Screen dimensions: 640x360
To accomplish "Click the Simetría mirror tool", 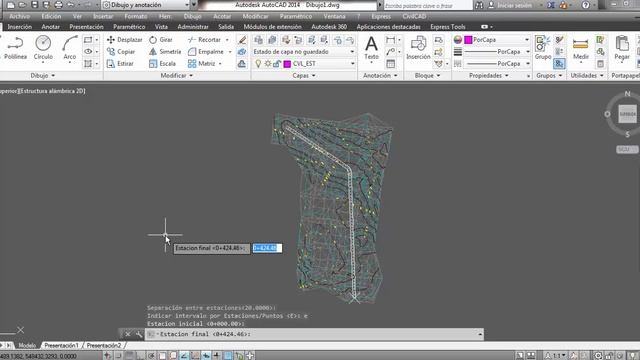I will [x=165, y=52].
